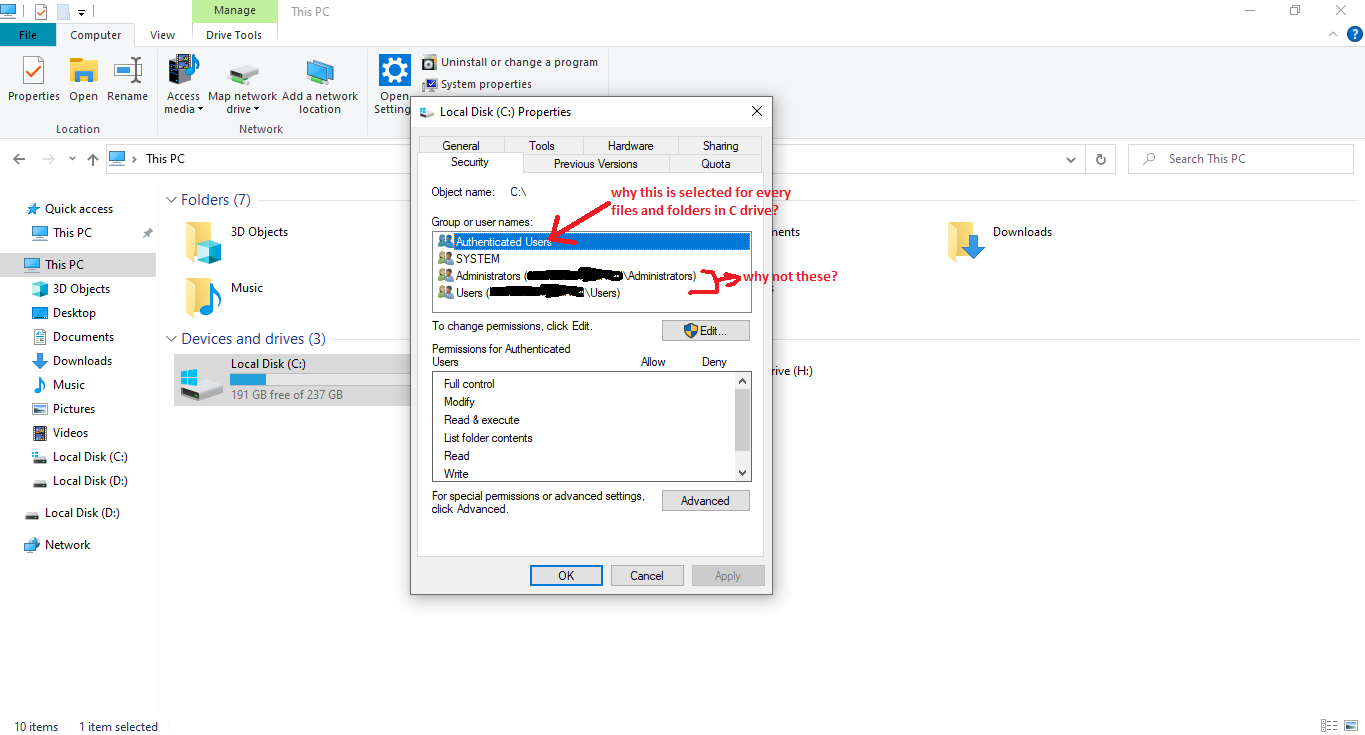This screenshot has height=735, width=1365.
Task: Click Uninstall or change a program
Action: [x=510, y=62]
